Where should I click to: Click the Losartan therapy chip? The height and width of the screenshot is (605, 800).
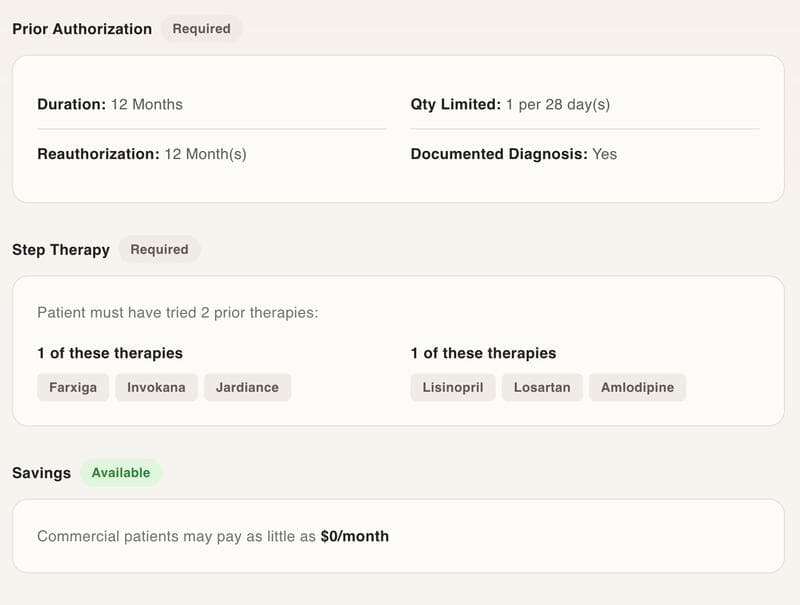point(542,387)
